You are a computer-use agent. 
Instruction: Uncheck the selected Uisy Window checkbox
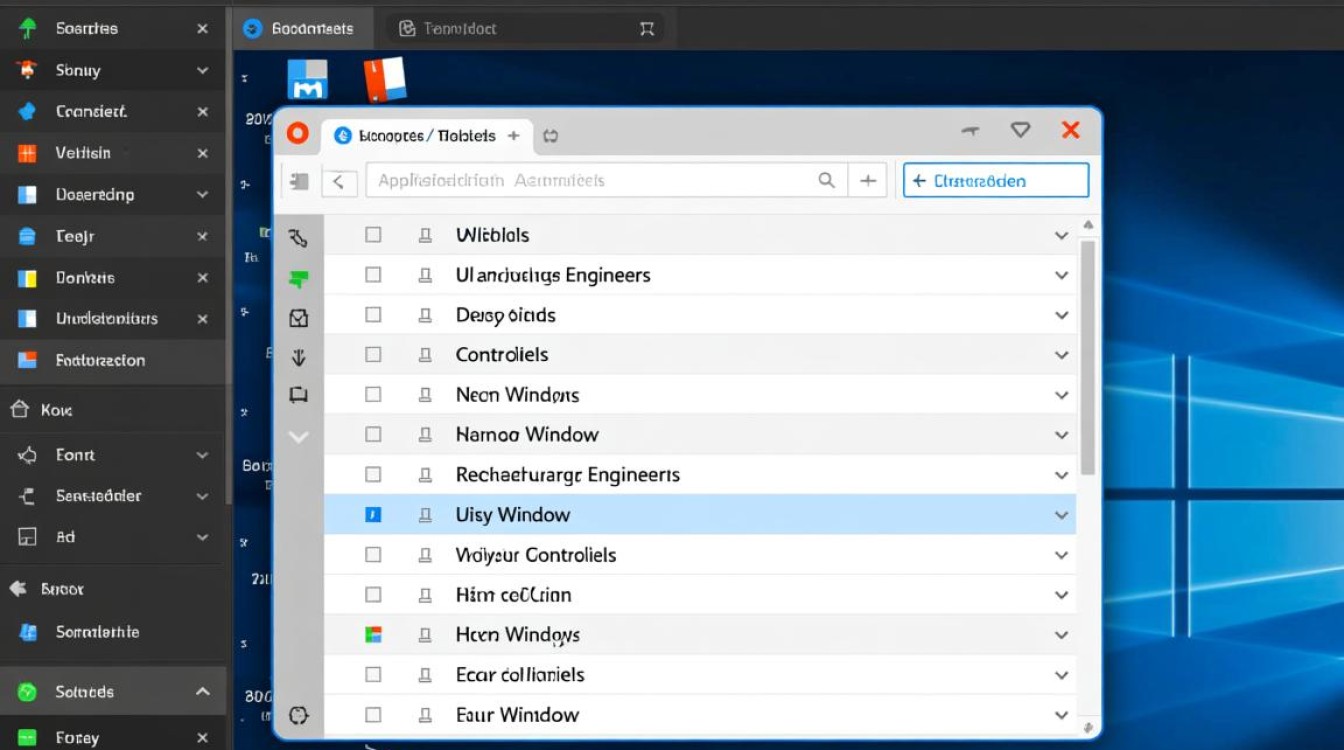click(373, 515)
